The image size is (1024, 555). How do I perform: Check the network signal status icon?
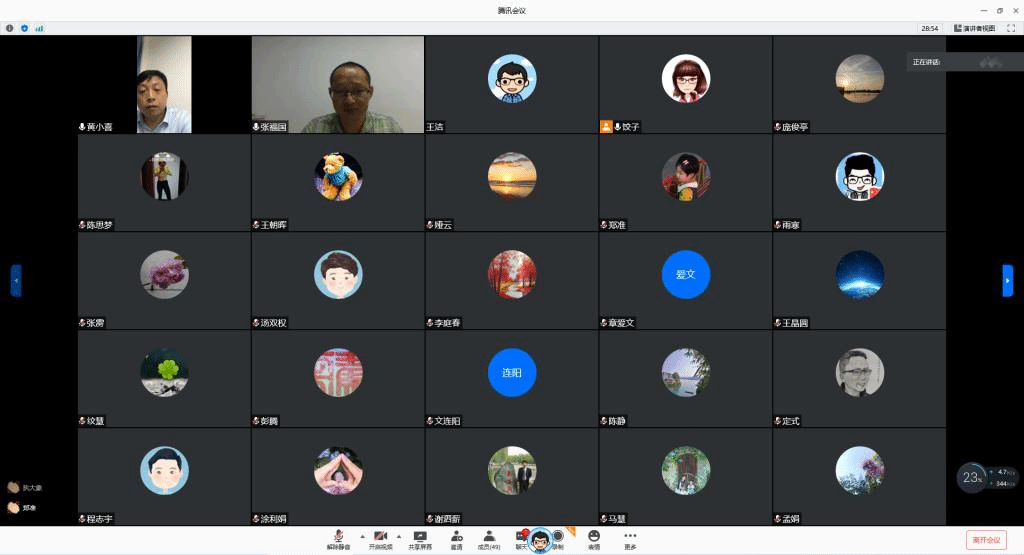tap(39, 28)
